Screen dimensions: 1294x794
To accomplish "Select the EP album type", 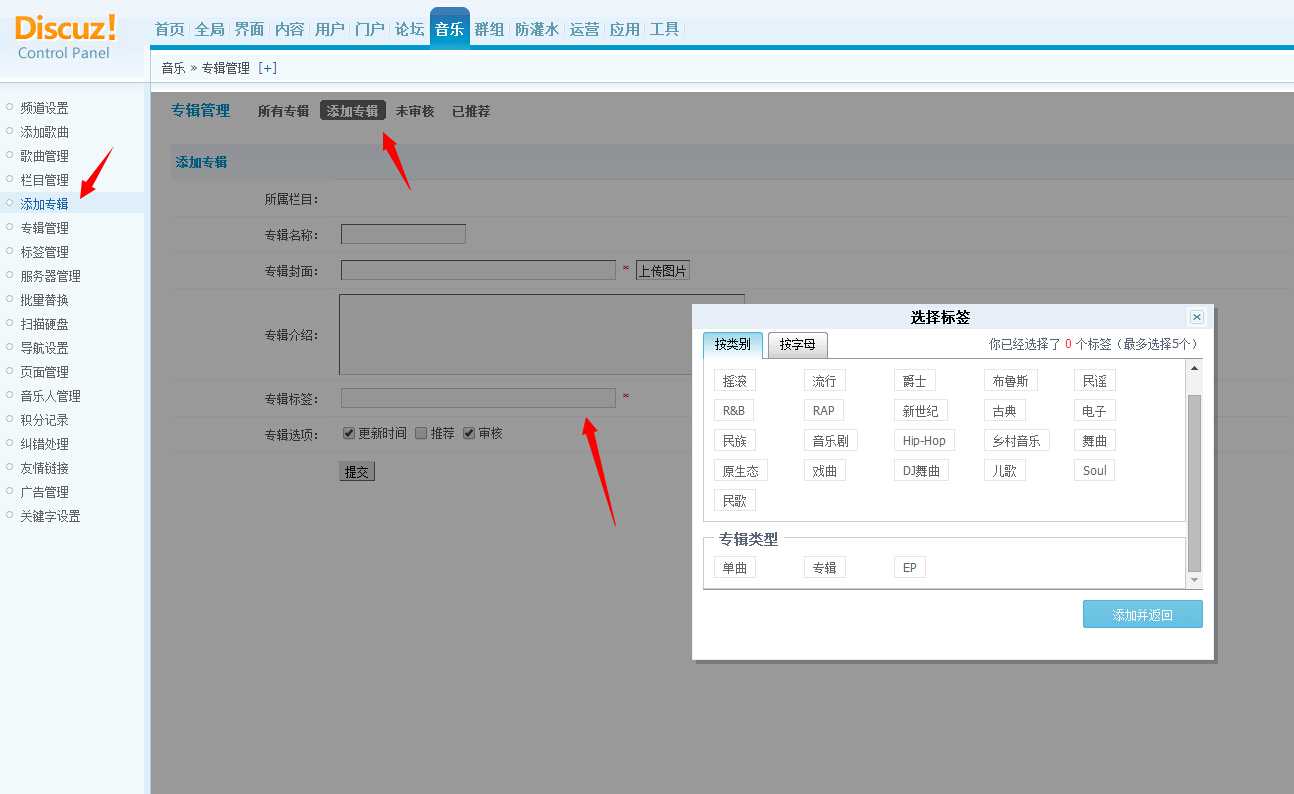I will click(x=909, y=568).
